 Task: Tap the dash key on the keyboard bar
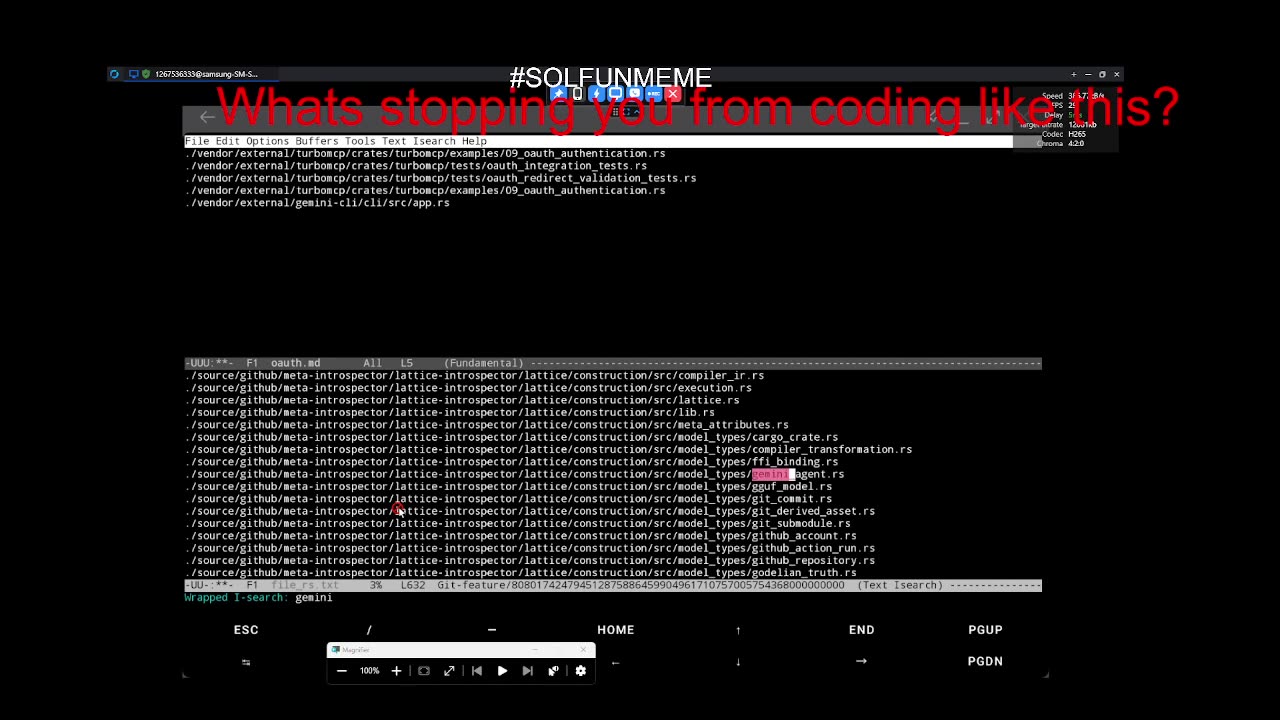pyautogui.click(x=492, y=630)
